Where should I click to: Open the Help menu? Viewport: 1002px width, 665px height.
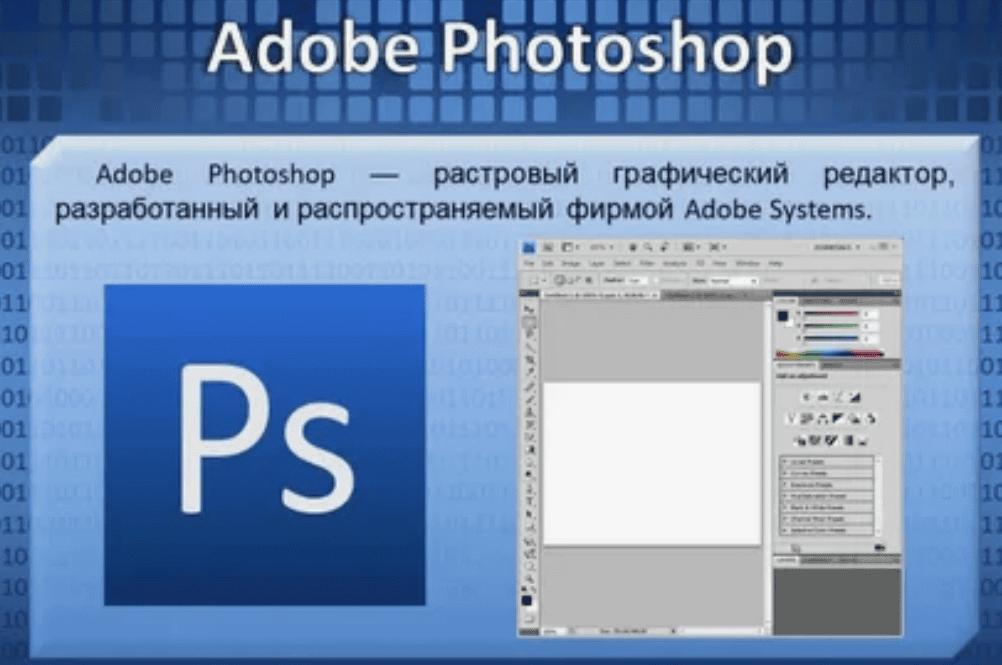[x=775, y=263]
